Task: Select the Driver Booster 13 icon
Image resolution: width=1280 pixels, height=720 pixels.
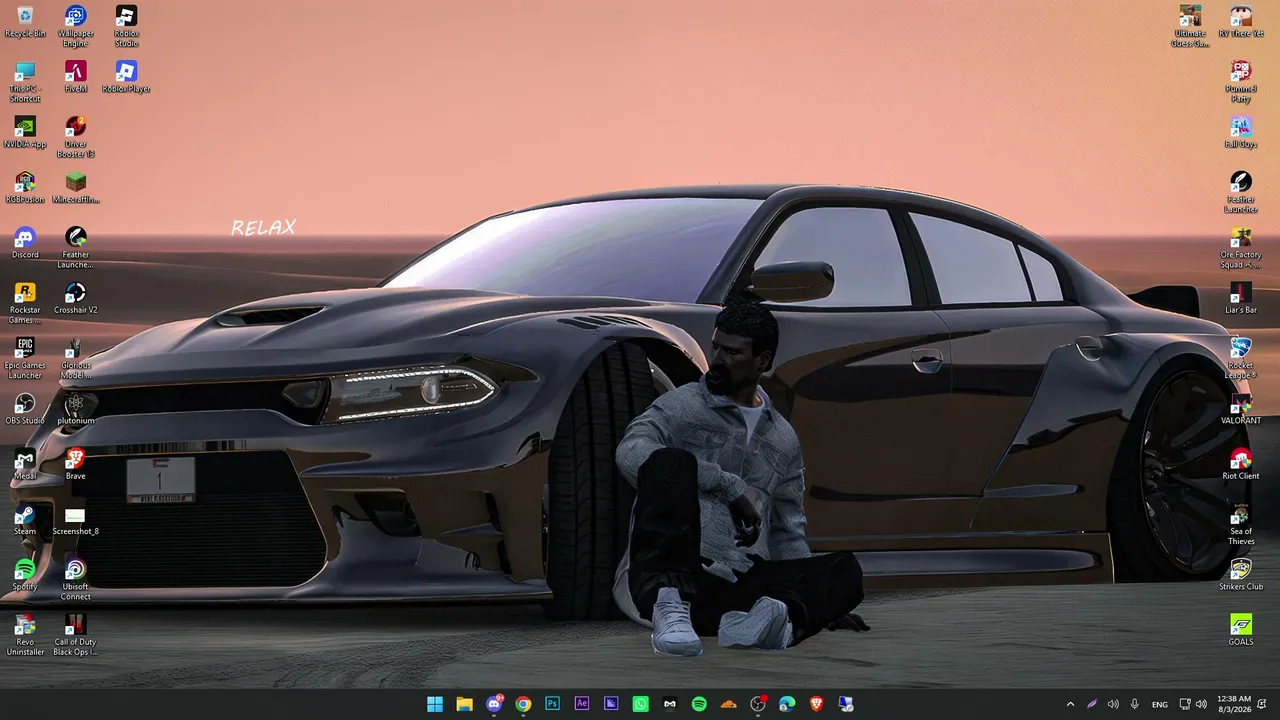Action: pos(76,137)
